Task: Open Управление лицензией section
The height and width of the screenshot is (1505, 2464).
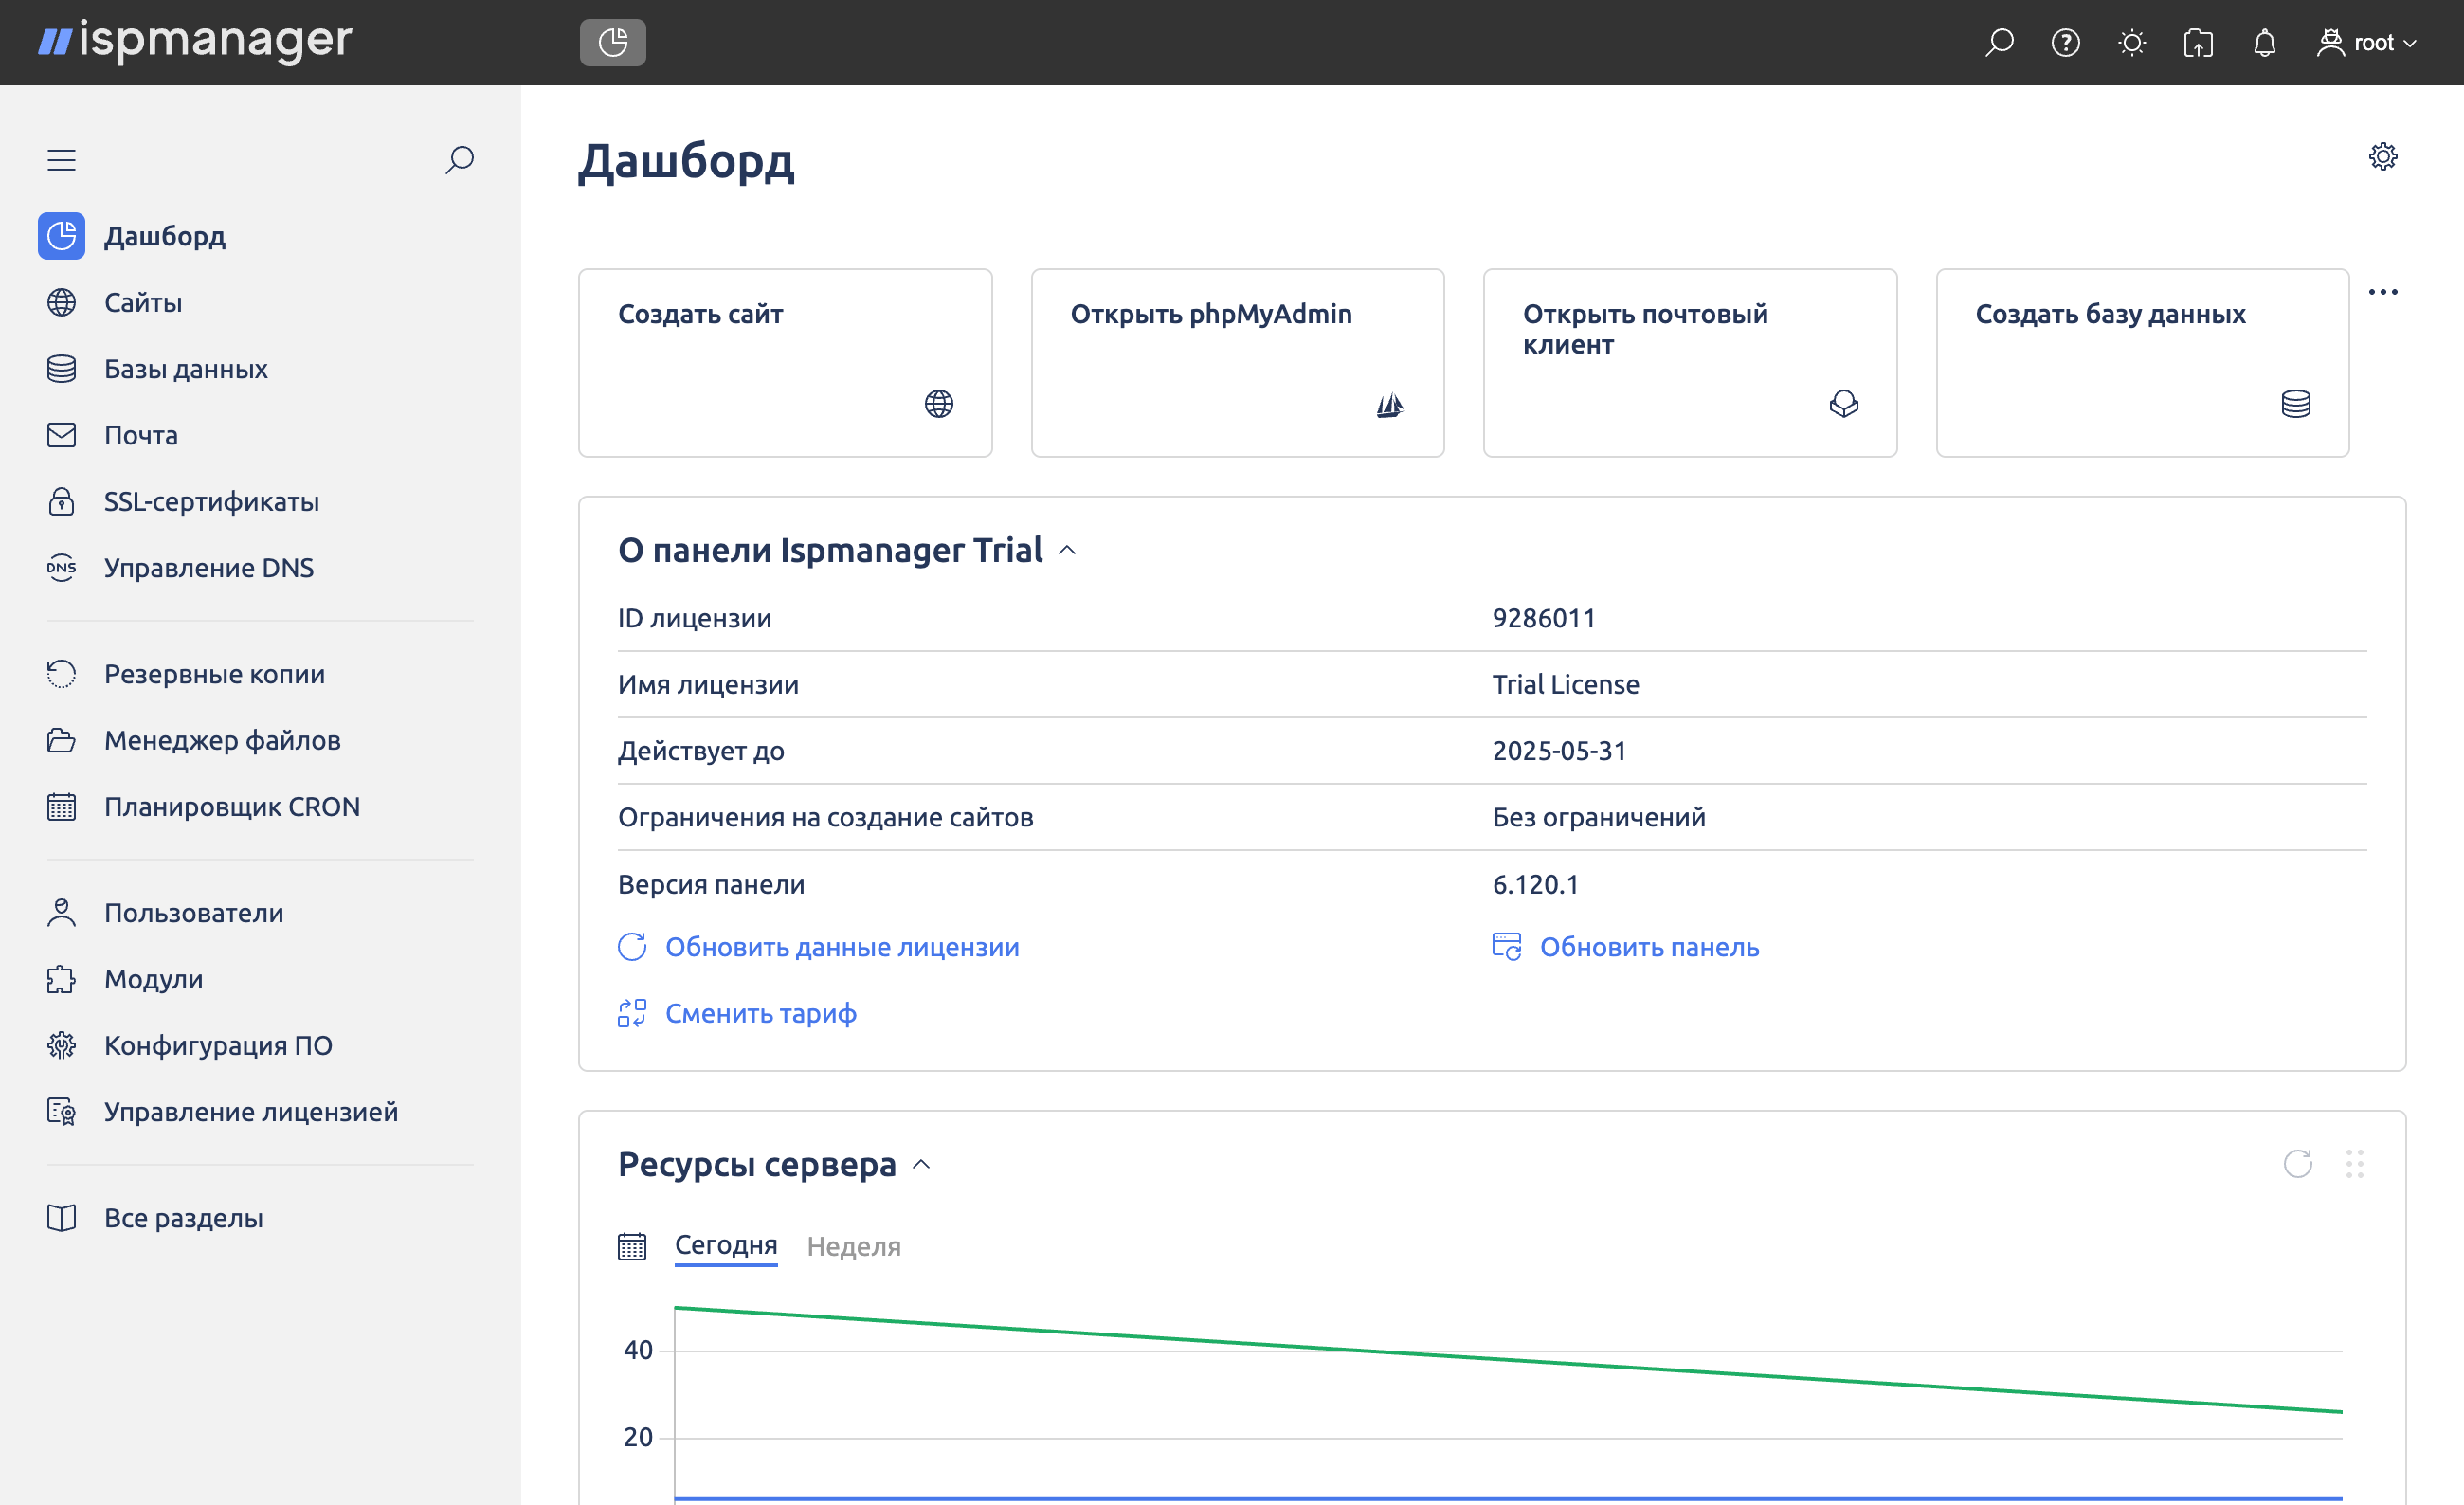Action: click(x=251, y=1112)
